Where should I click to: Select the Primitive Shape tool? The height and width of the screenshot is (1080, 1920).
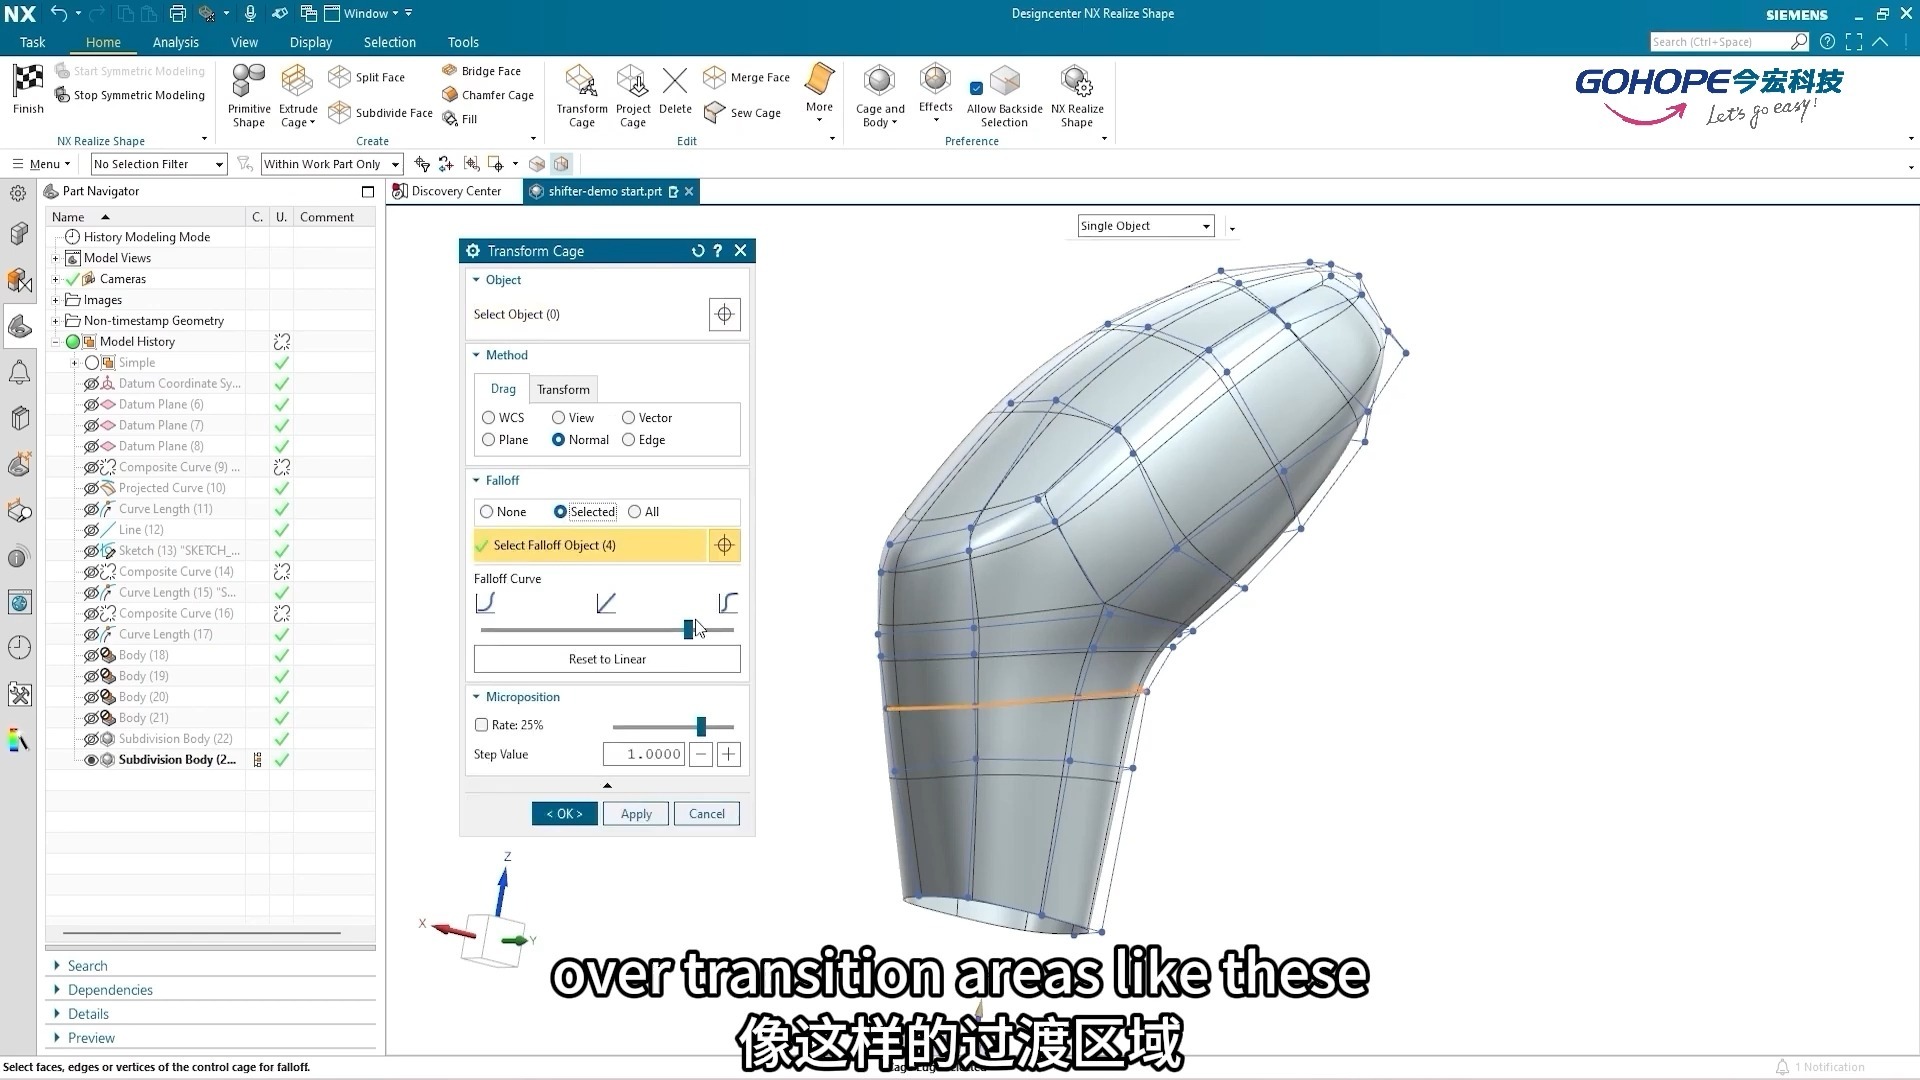(248, 82)
